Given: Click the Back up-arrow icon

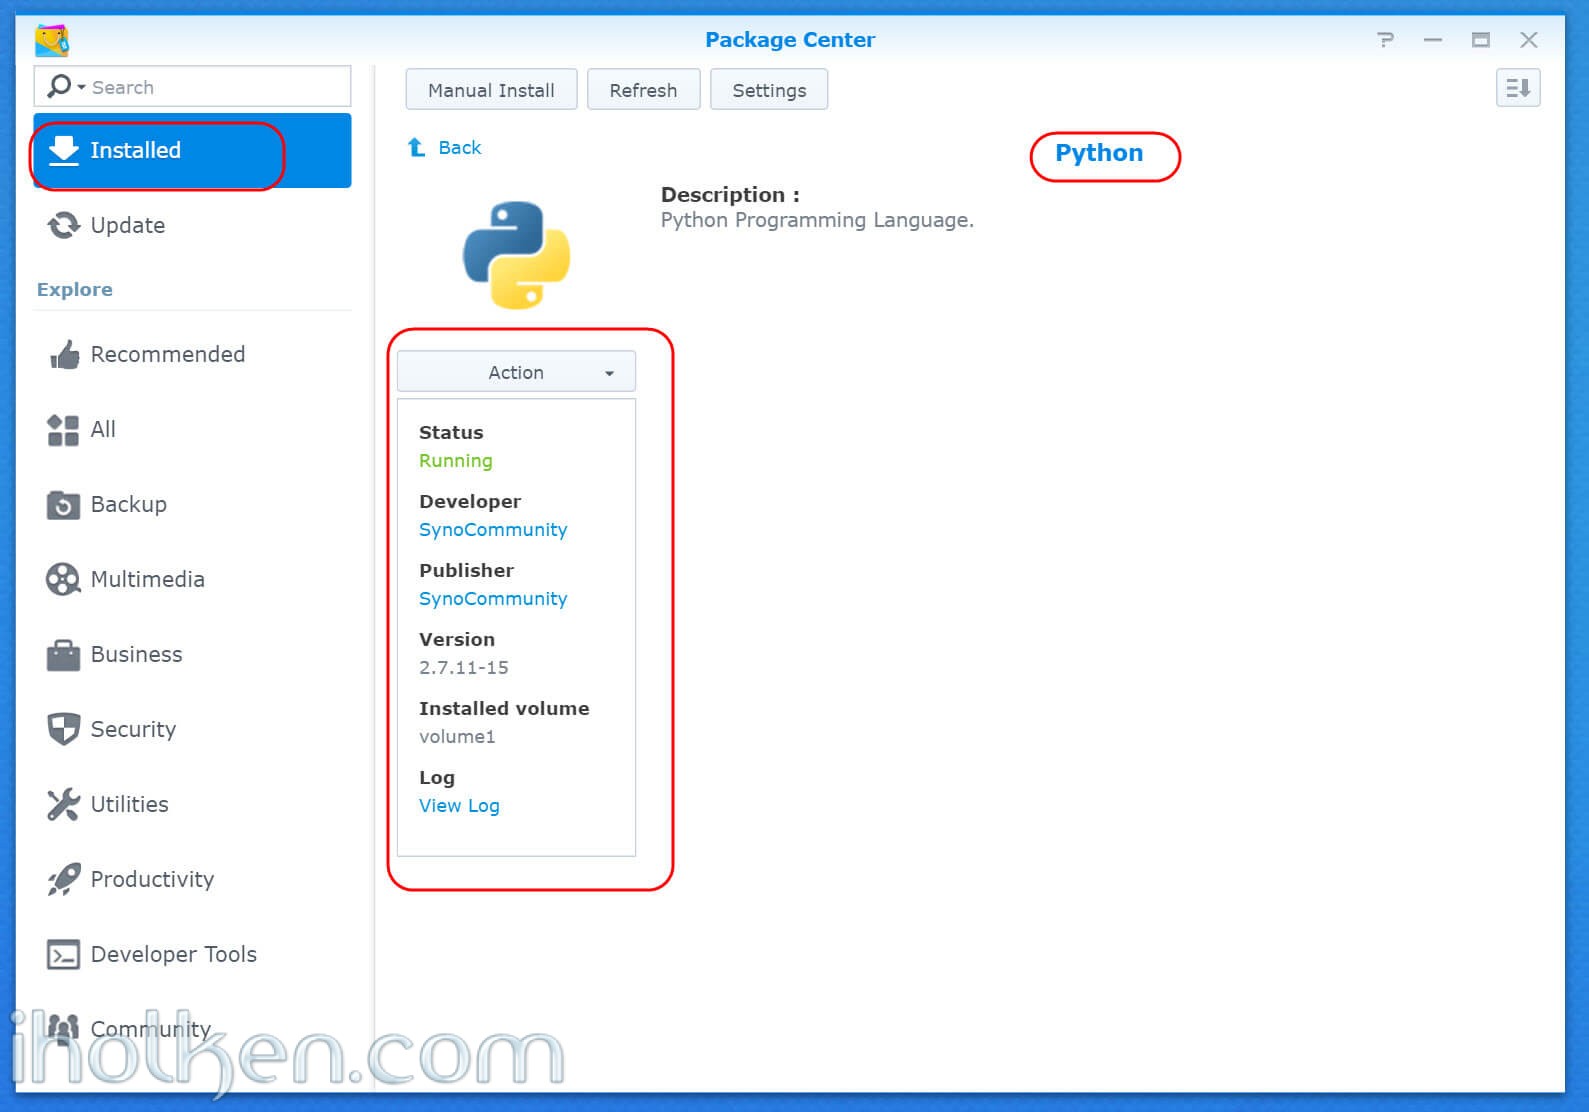Looking at the screenshot, I should coord(416,148).
